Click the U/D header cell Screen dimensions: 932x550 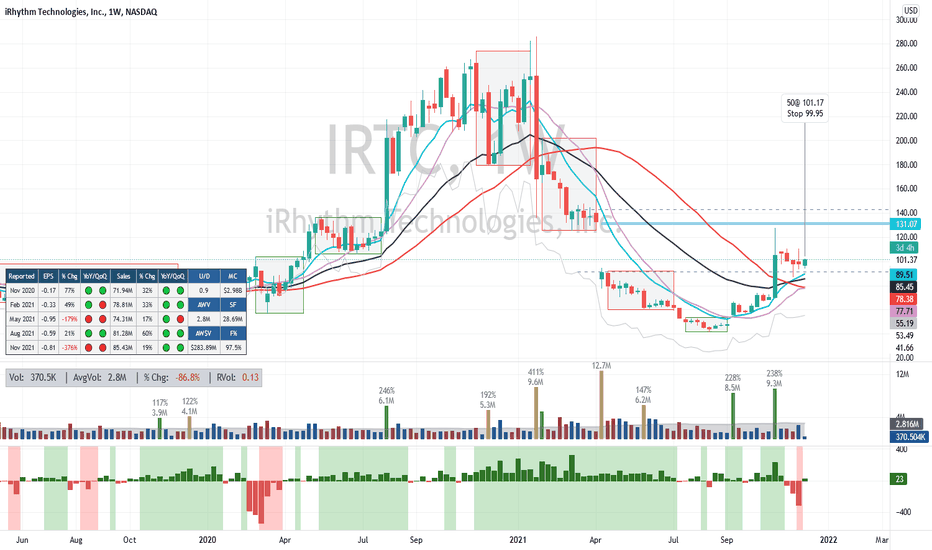point(204,276)
